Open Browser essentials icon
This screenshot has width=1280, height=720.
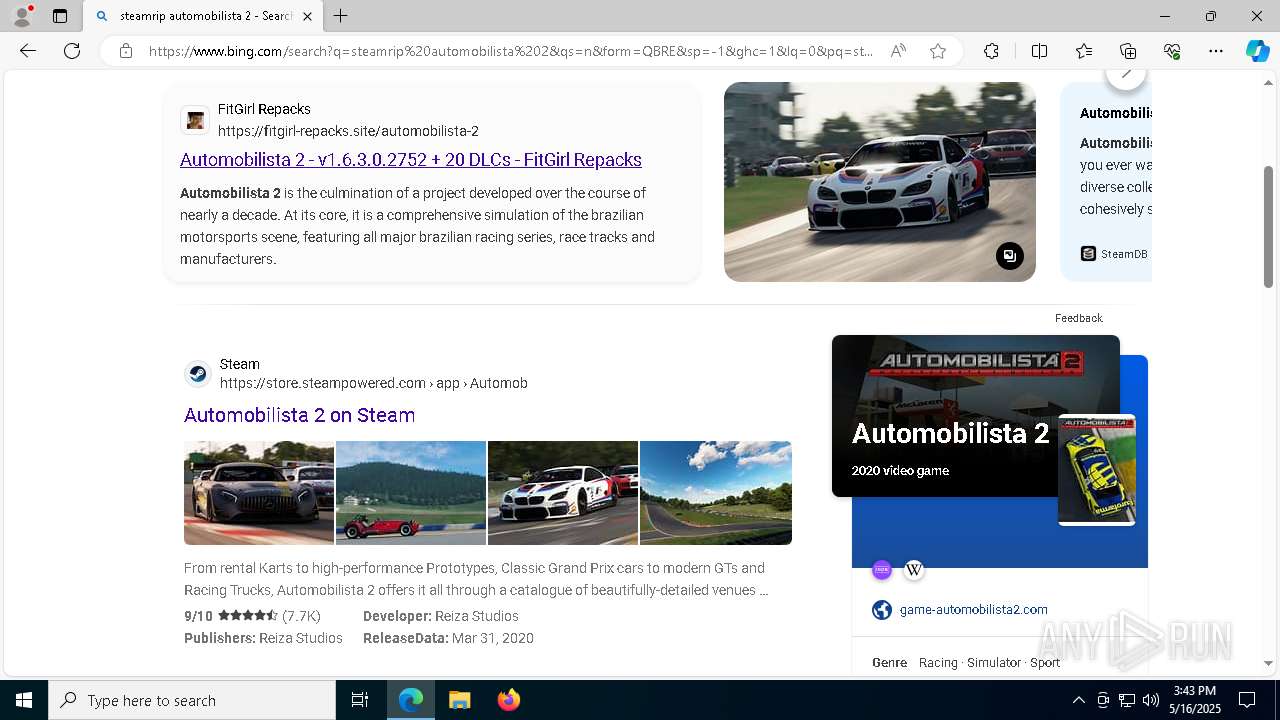tap(1172, 51)
